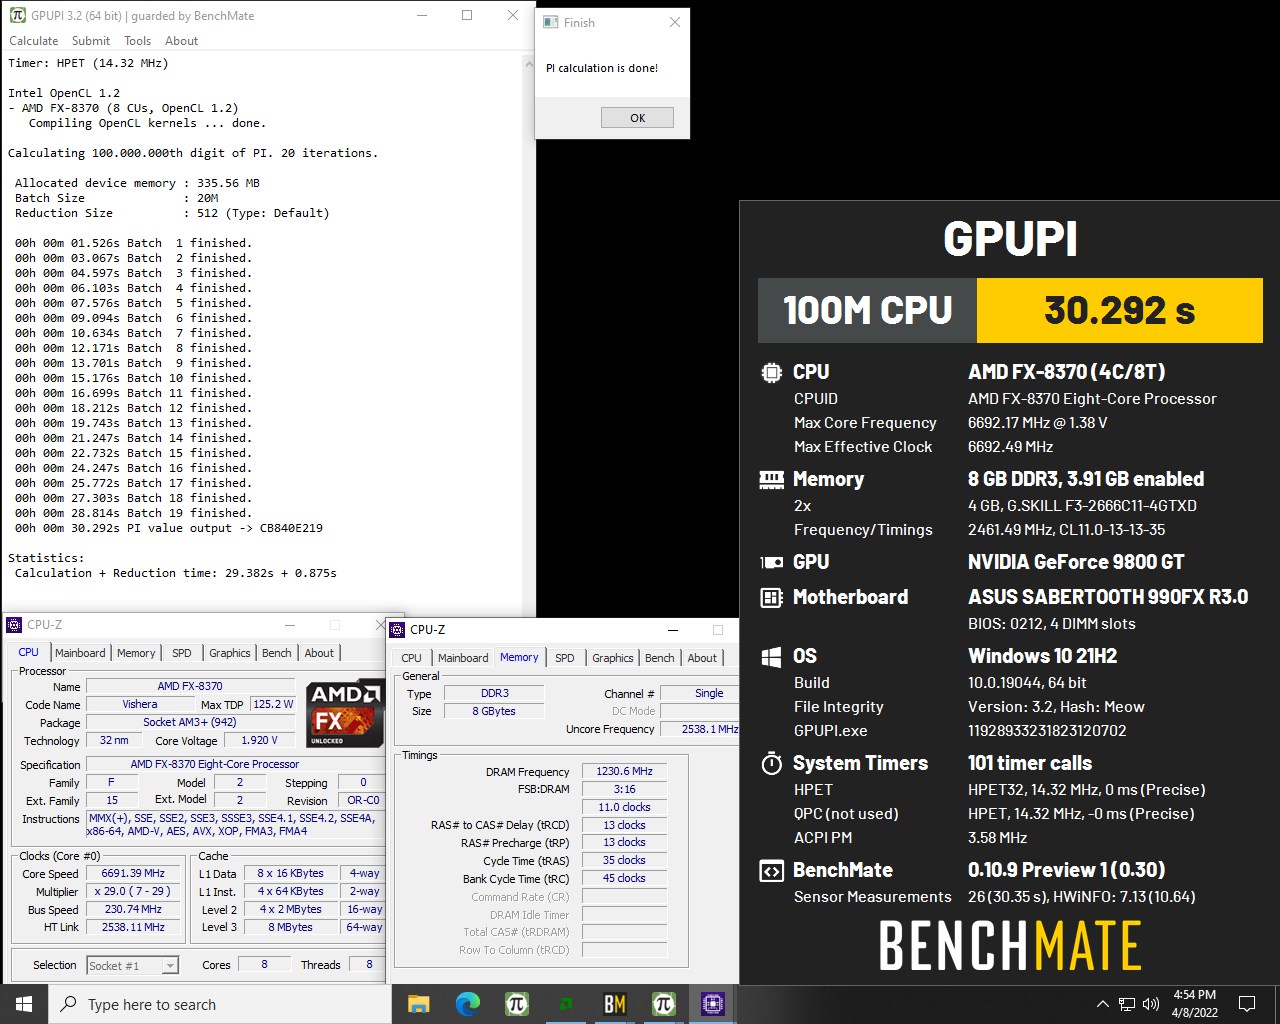Screen dimensions: 1280x1024
Task: Minimize the processor CPU-Z window
Action: coord(290,625)
